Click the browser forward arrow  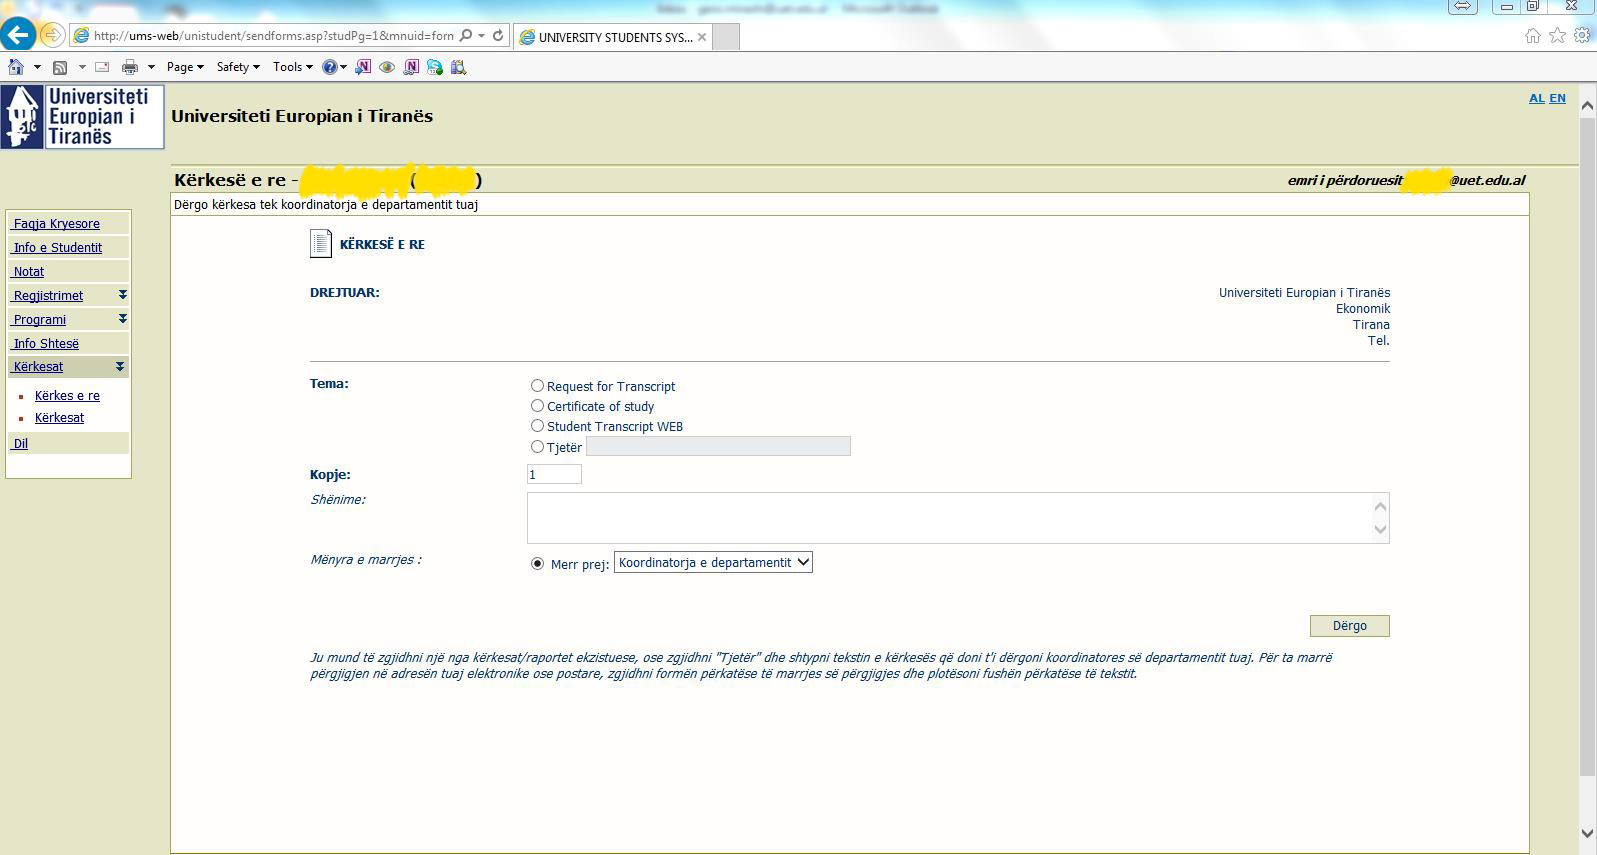coord(52,35)
